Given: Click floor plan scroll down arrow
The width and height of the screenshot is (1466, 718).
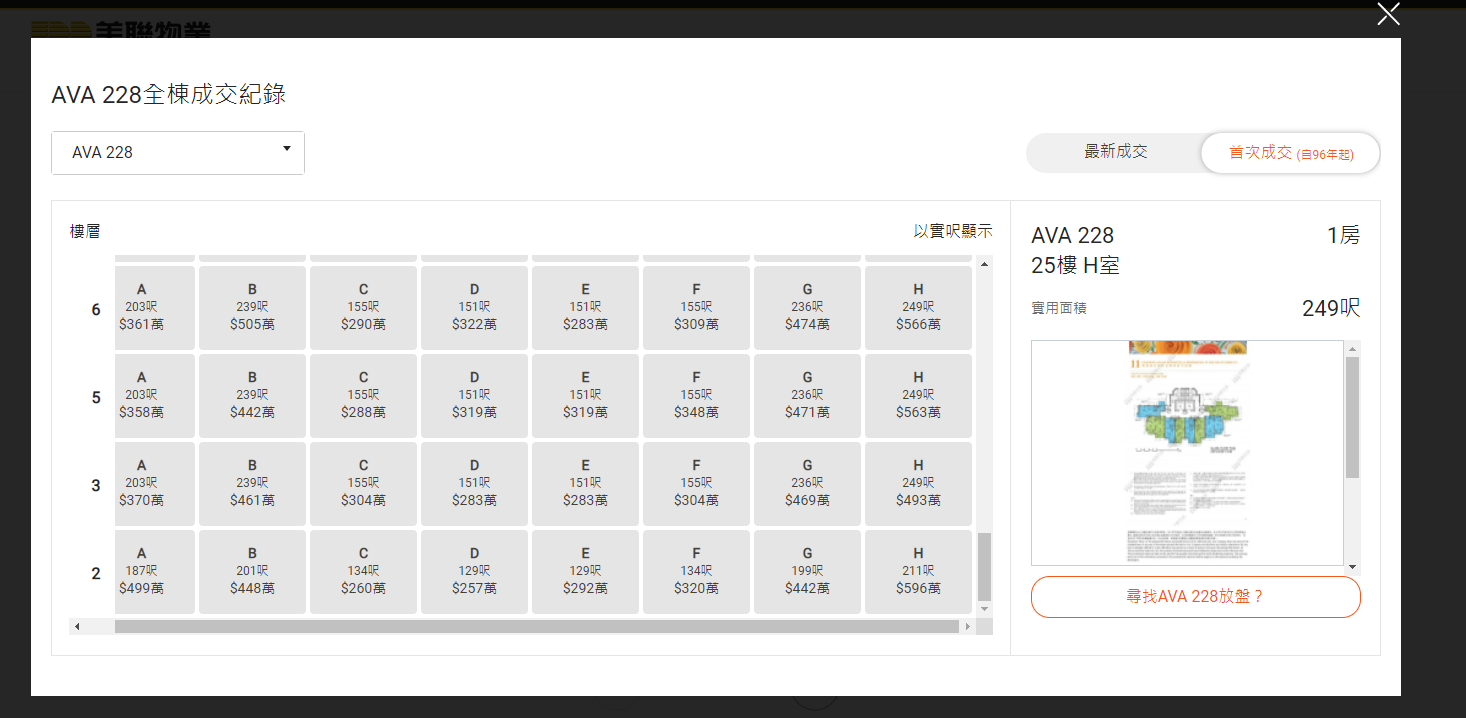Looking at the screenshot, I should pos(1352,567).
